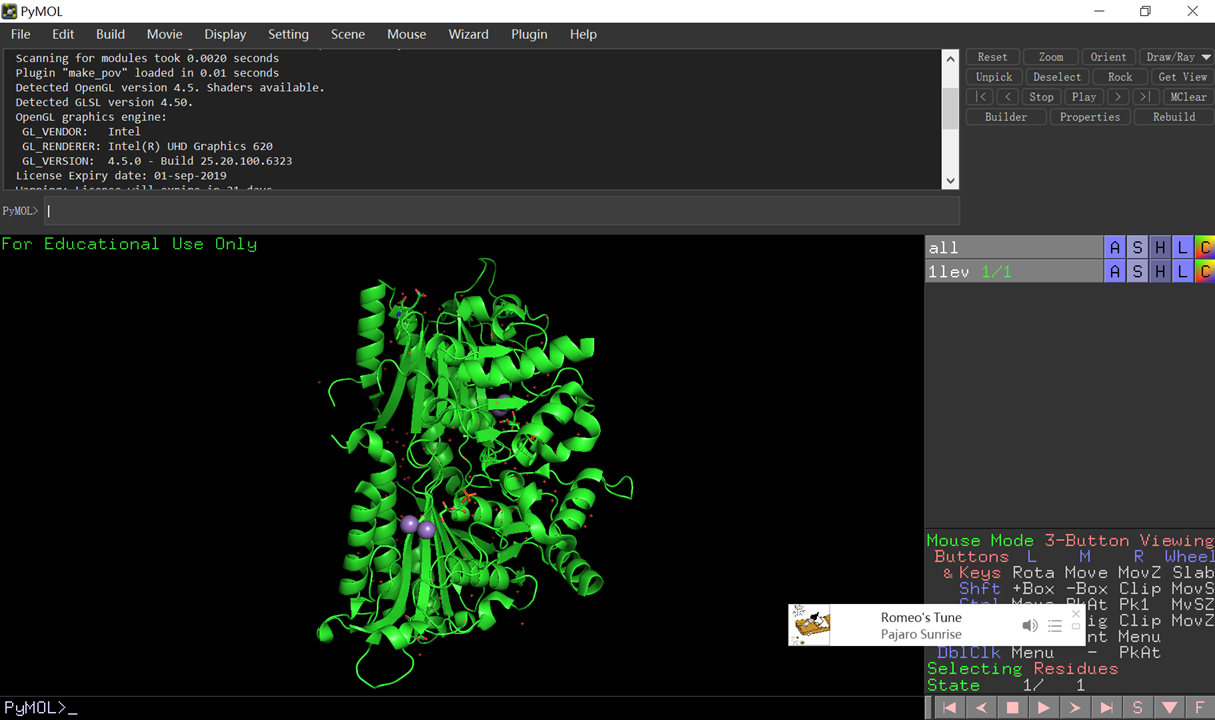
Task: Toggle fullscreen with F icon
Action: coord(1200,708)
